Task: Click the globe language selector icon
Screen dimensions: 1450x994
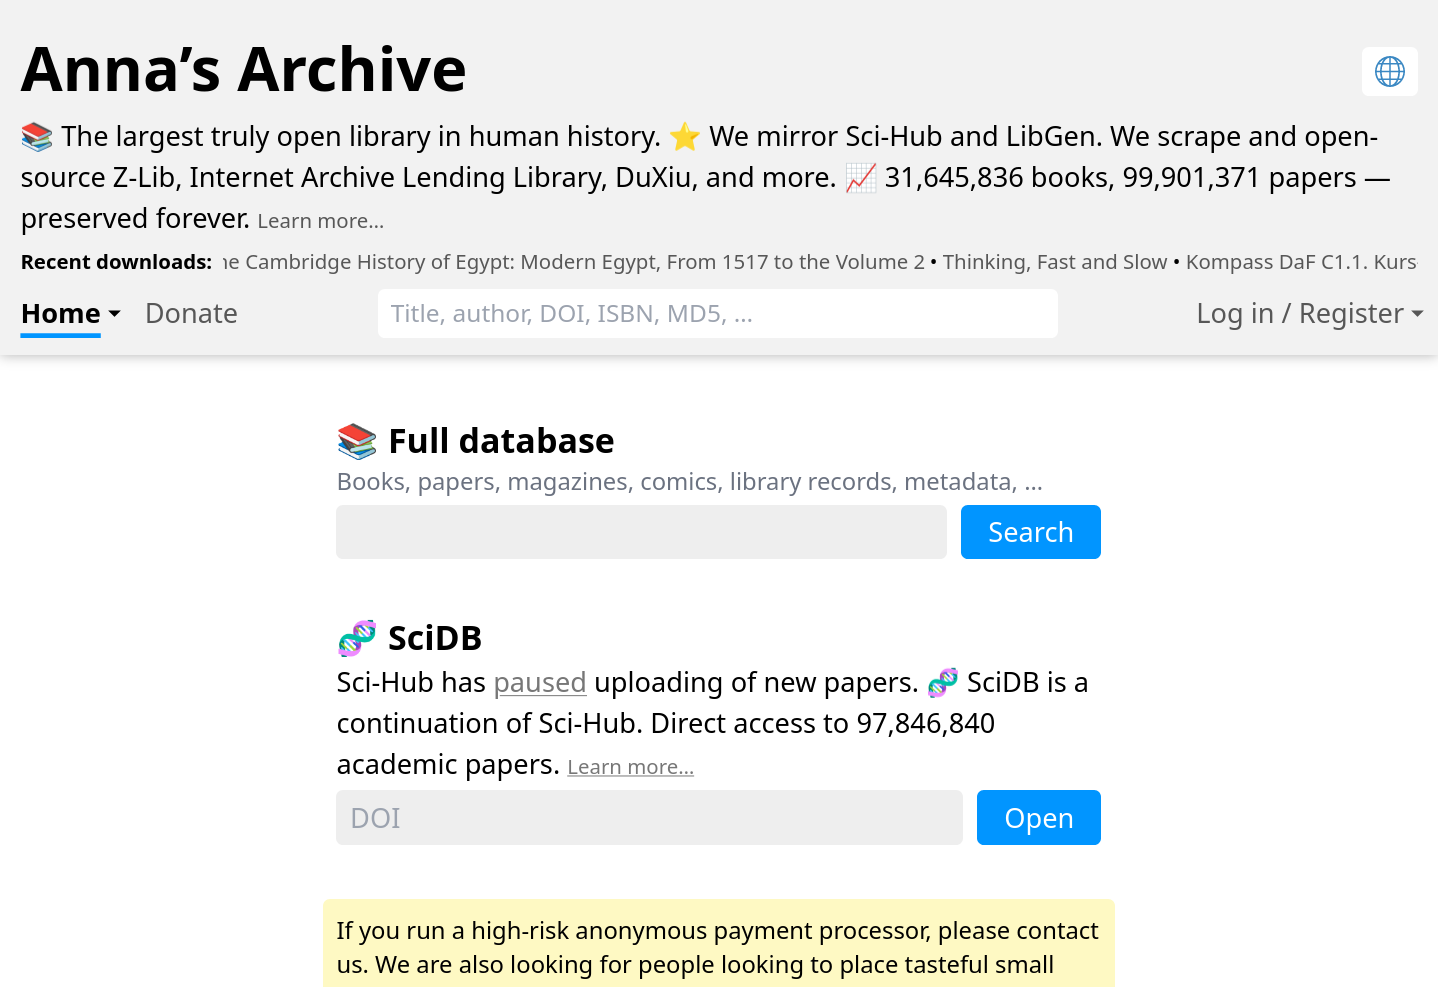Action: point(1389,72)
